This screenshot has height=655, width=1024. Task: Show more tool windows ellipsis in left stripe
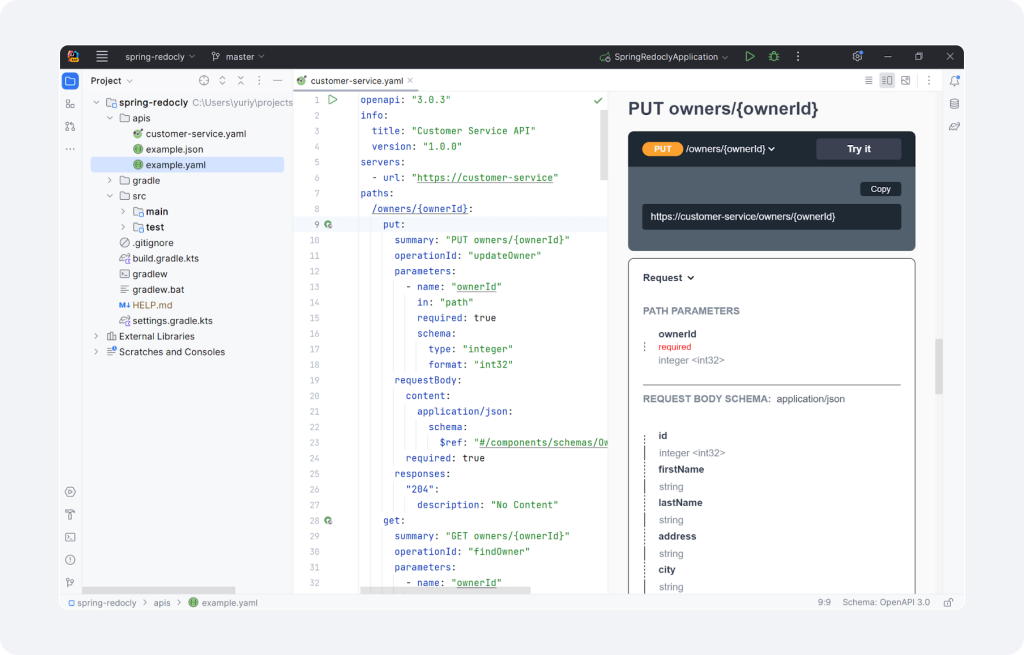pos(71,149)
